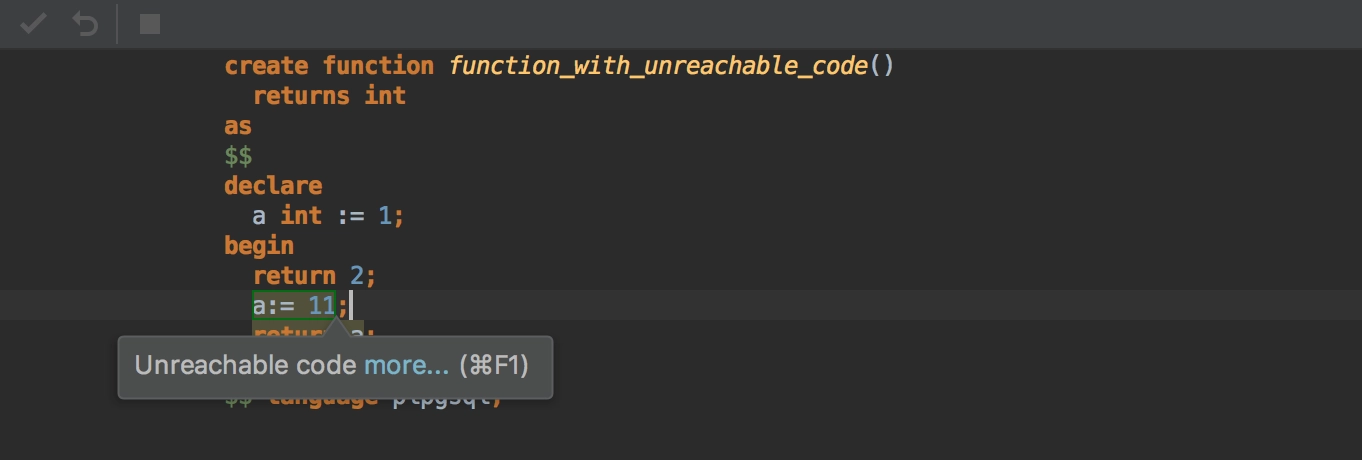Click the "as" keyword line
Viewport: 1362px width, 460px height.
coord(238,126)
